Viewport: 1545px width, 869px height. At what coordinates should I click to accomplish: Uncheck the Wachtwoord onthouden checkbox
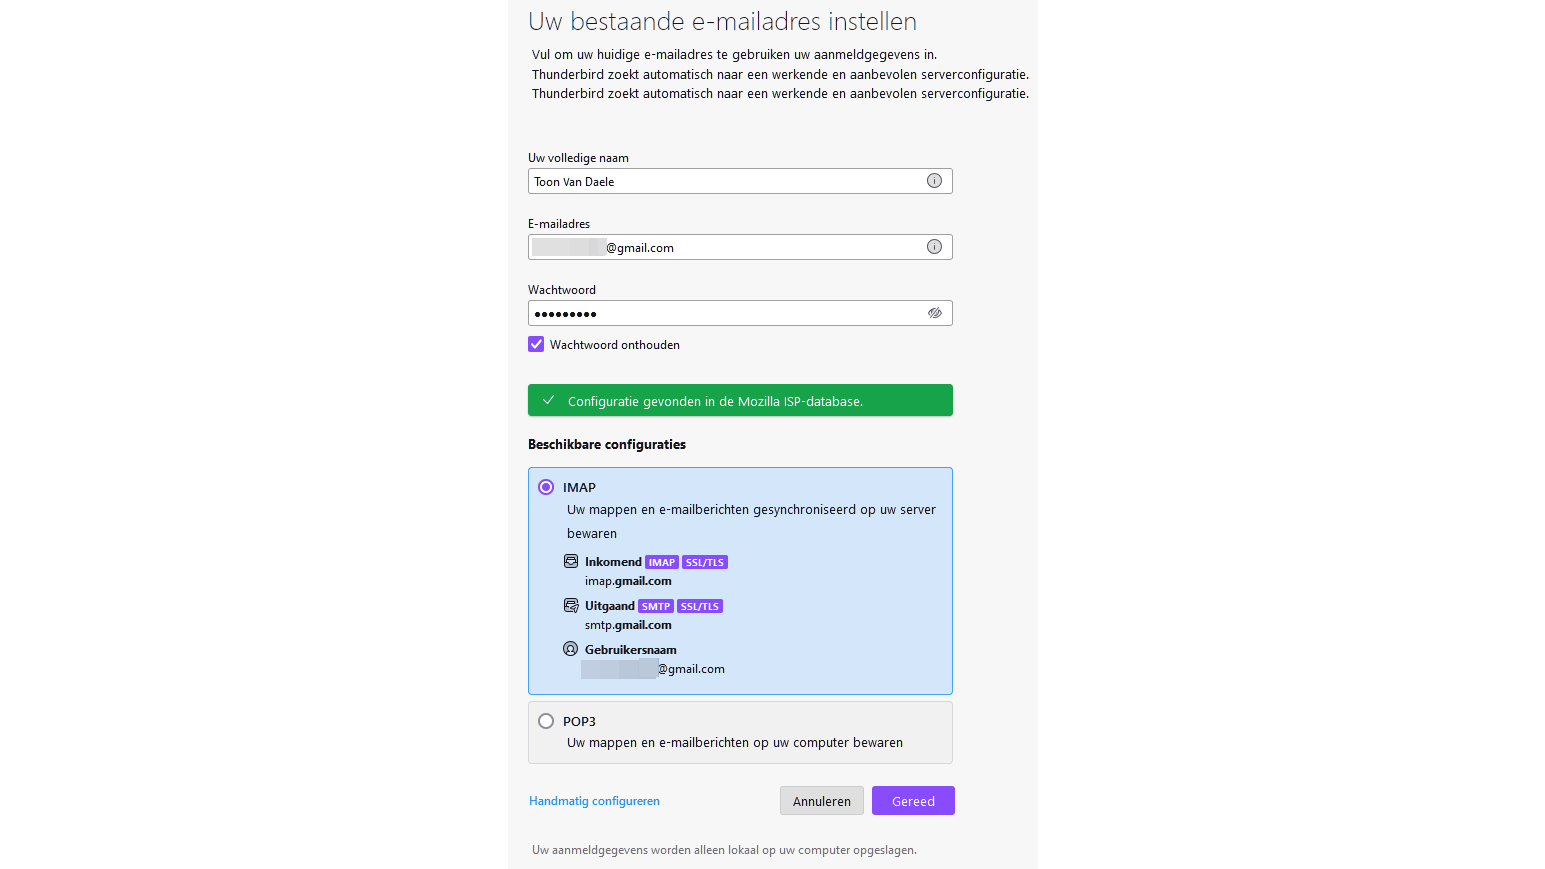pyautogui.click(x=536, y=344)
